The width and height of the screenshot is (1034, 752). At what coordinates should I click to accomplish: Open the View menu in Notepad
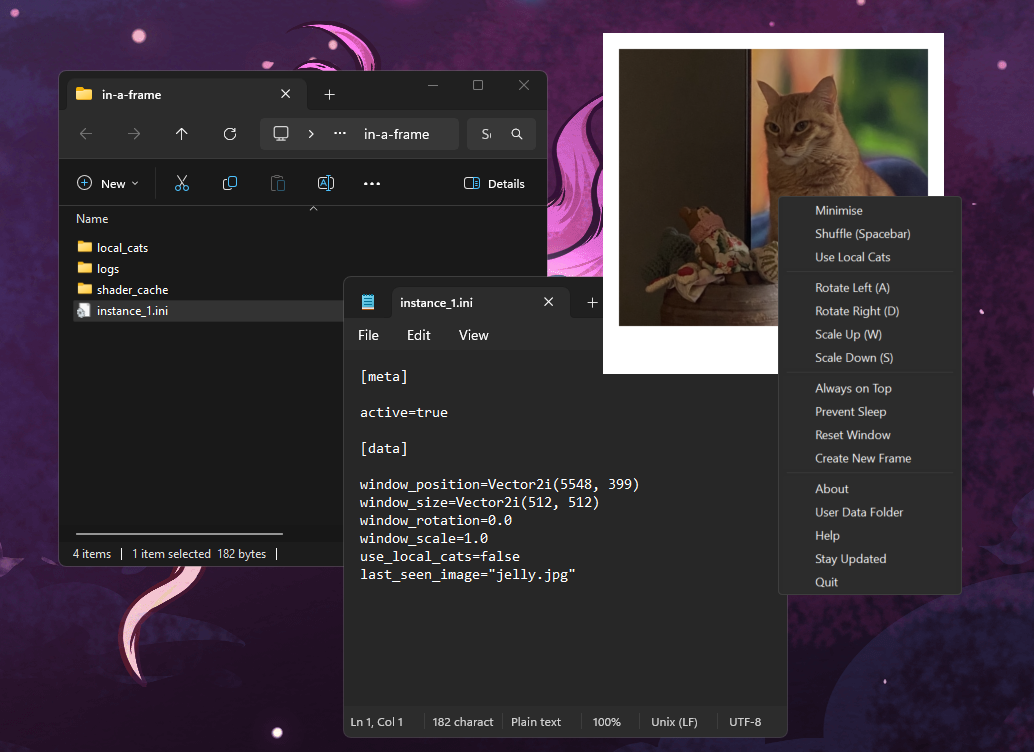pos(473,335)
